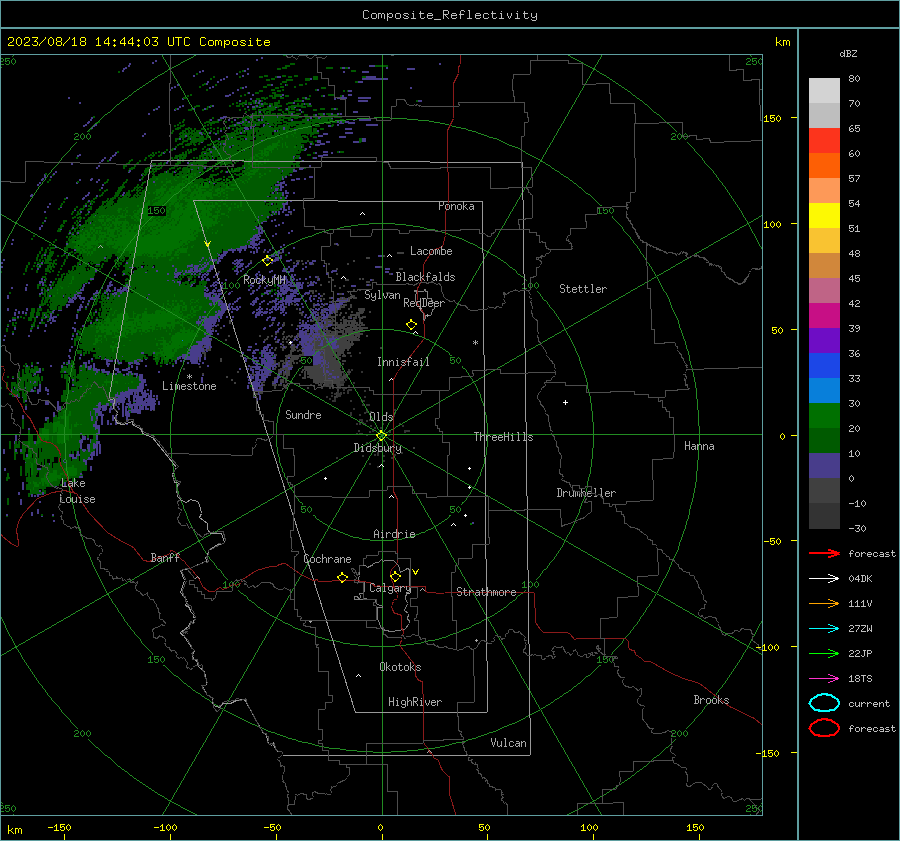Click the 'Ponoka' city label
Viewport: 900px width, 841px height.
click(x=456, y=206)
